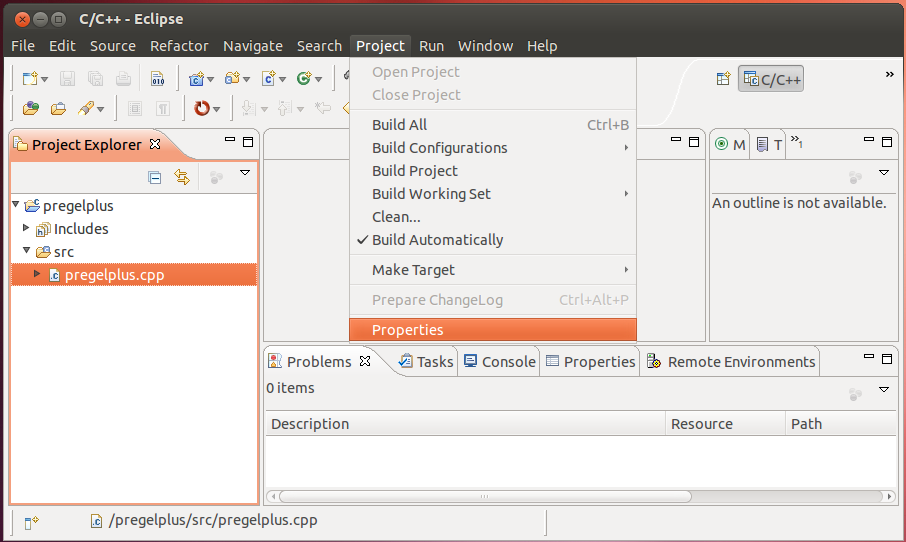Open dropdown arrow next to New icon
This screenshot has width=906, height=542.
(x=44, y=79)
